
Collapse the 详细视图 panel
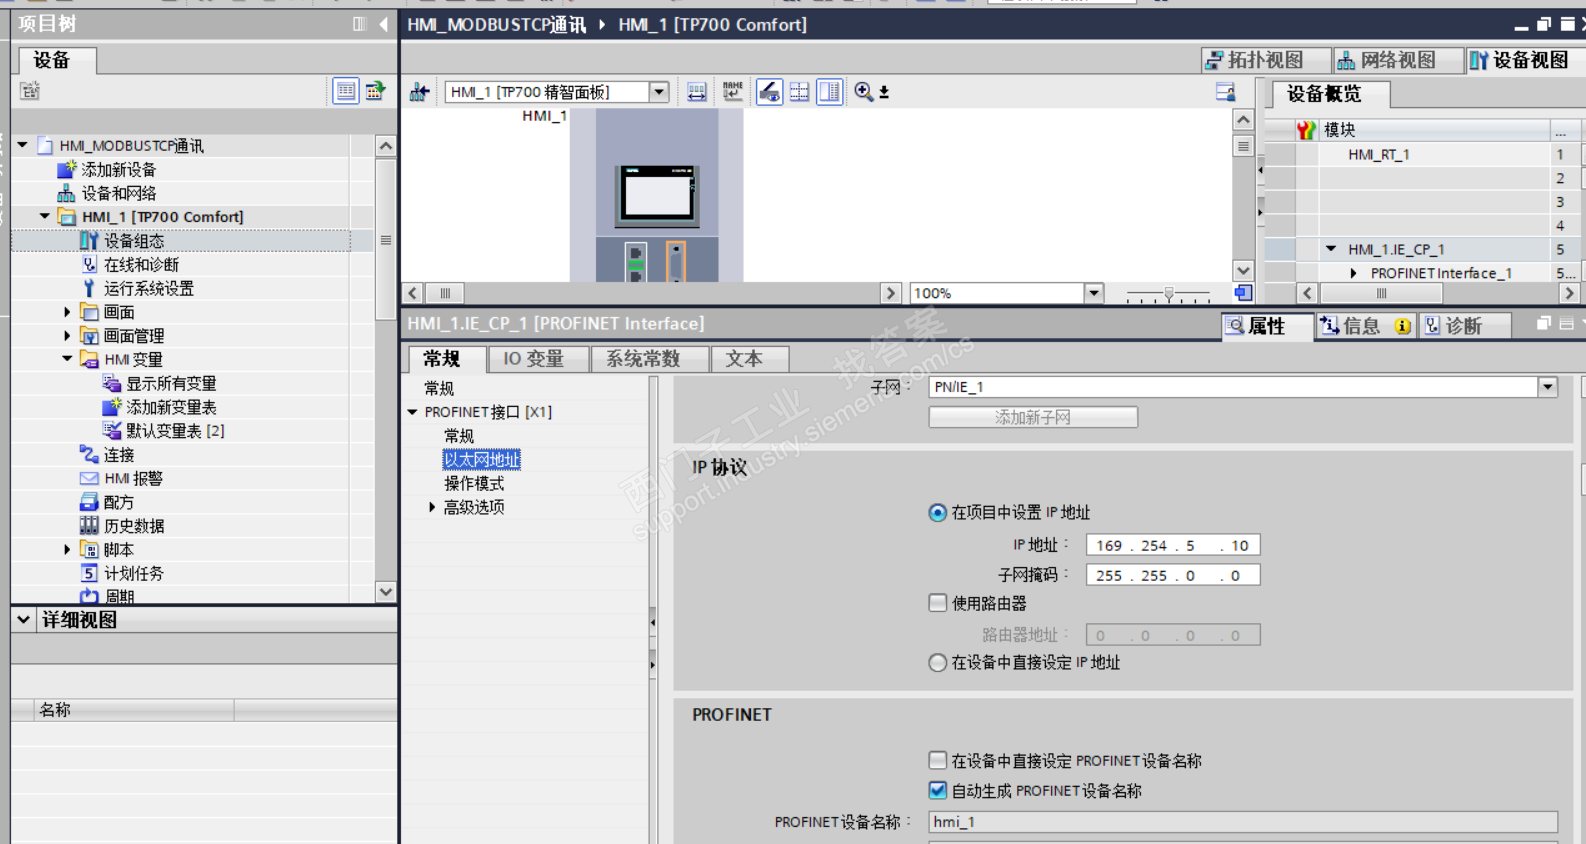pos(23,620)
